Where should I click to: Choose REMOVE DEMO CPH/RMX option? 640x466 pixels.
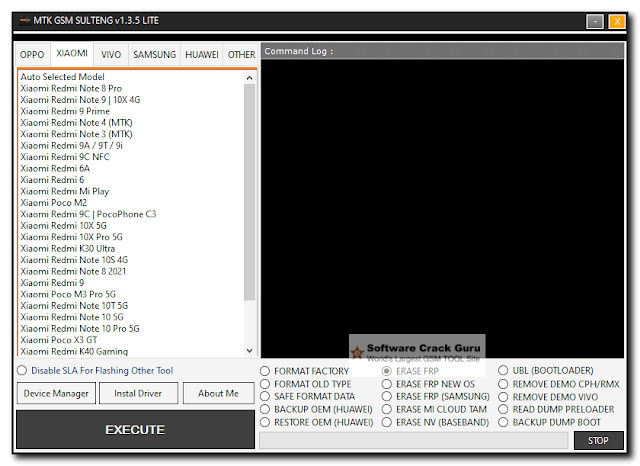coord(559,384)
